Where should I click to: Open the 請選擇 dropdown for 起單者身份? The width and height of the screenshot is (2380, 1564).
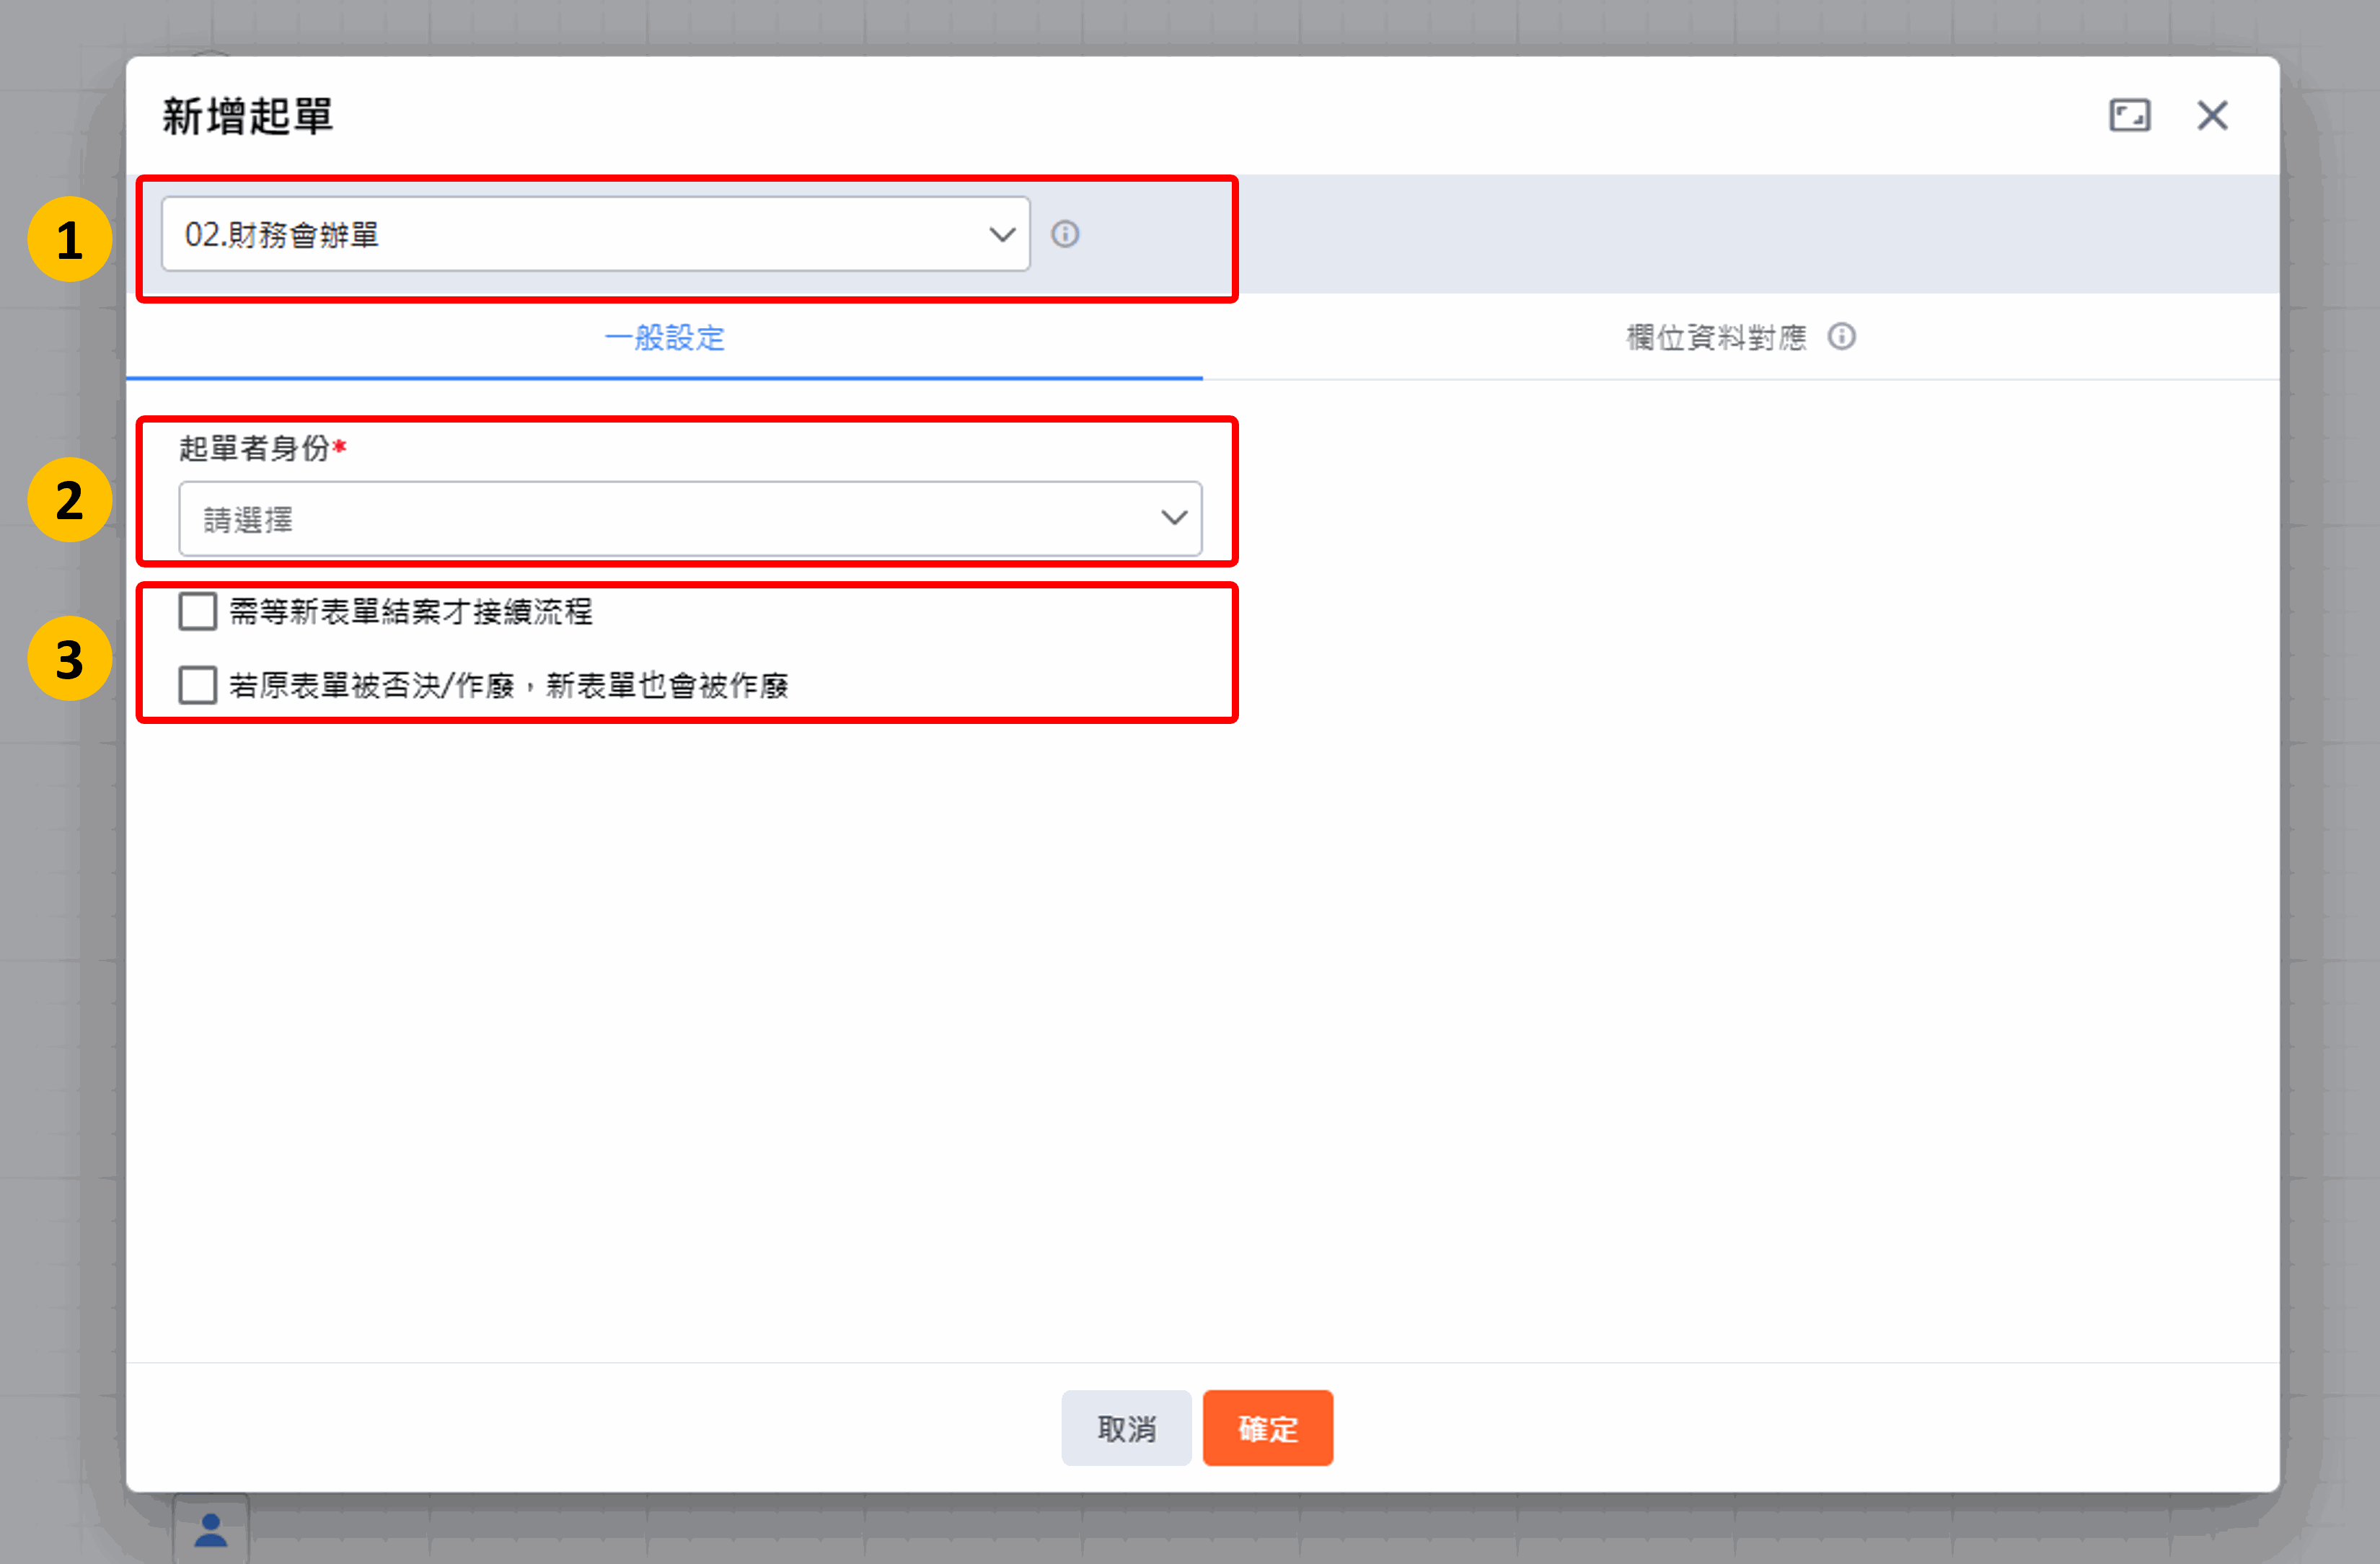(x=690, y=519)
